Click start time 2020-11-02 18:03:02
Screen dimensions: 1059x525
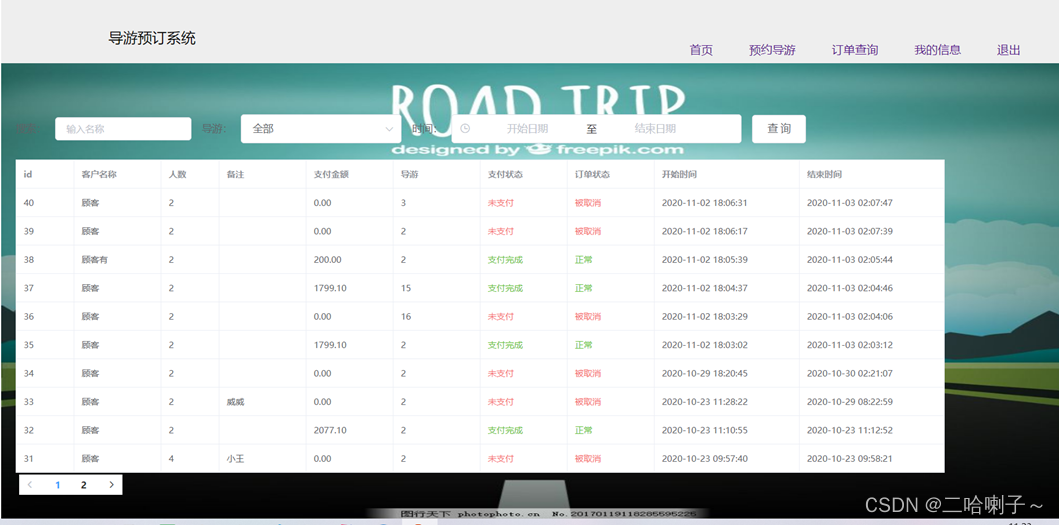click(704, 345)
